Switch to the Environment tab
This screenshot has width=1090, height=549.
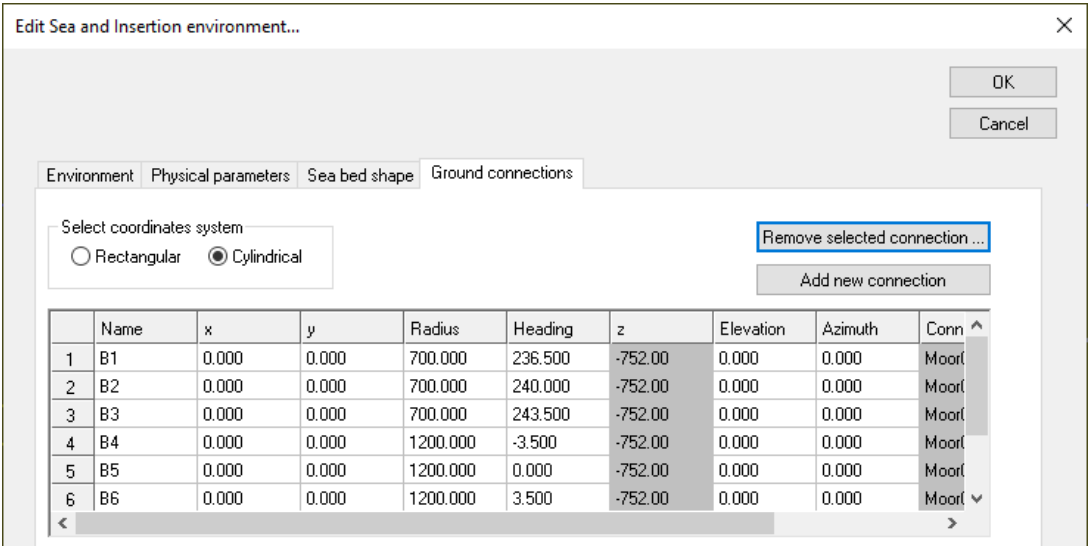(x=91, y=175)
